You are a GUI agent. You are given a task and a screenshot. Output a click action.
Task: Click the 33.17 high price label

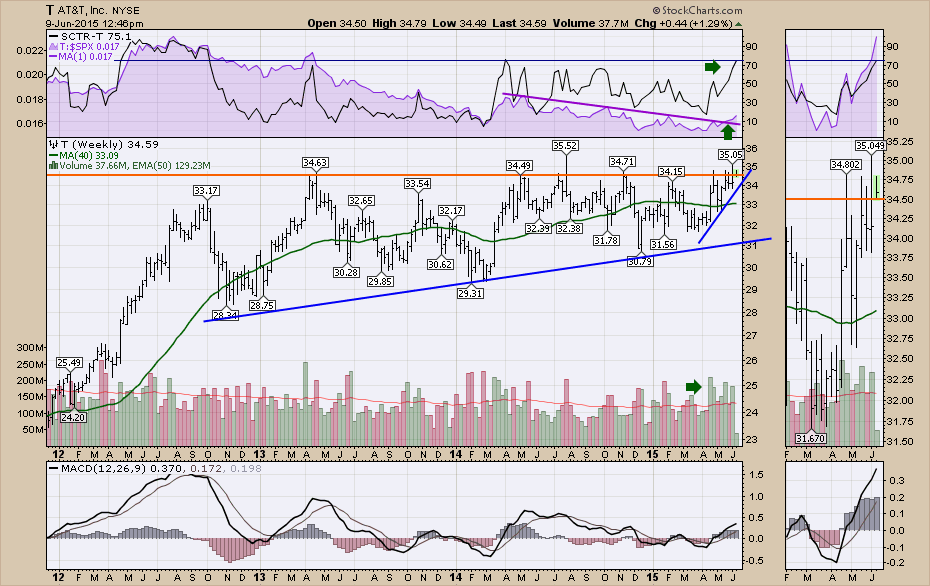(206, 190)
